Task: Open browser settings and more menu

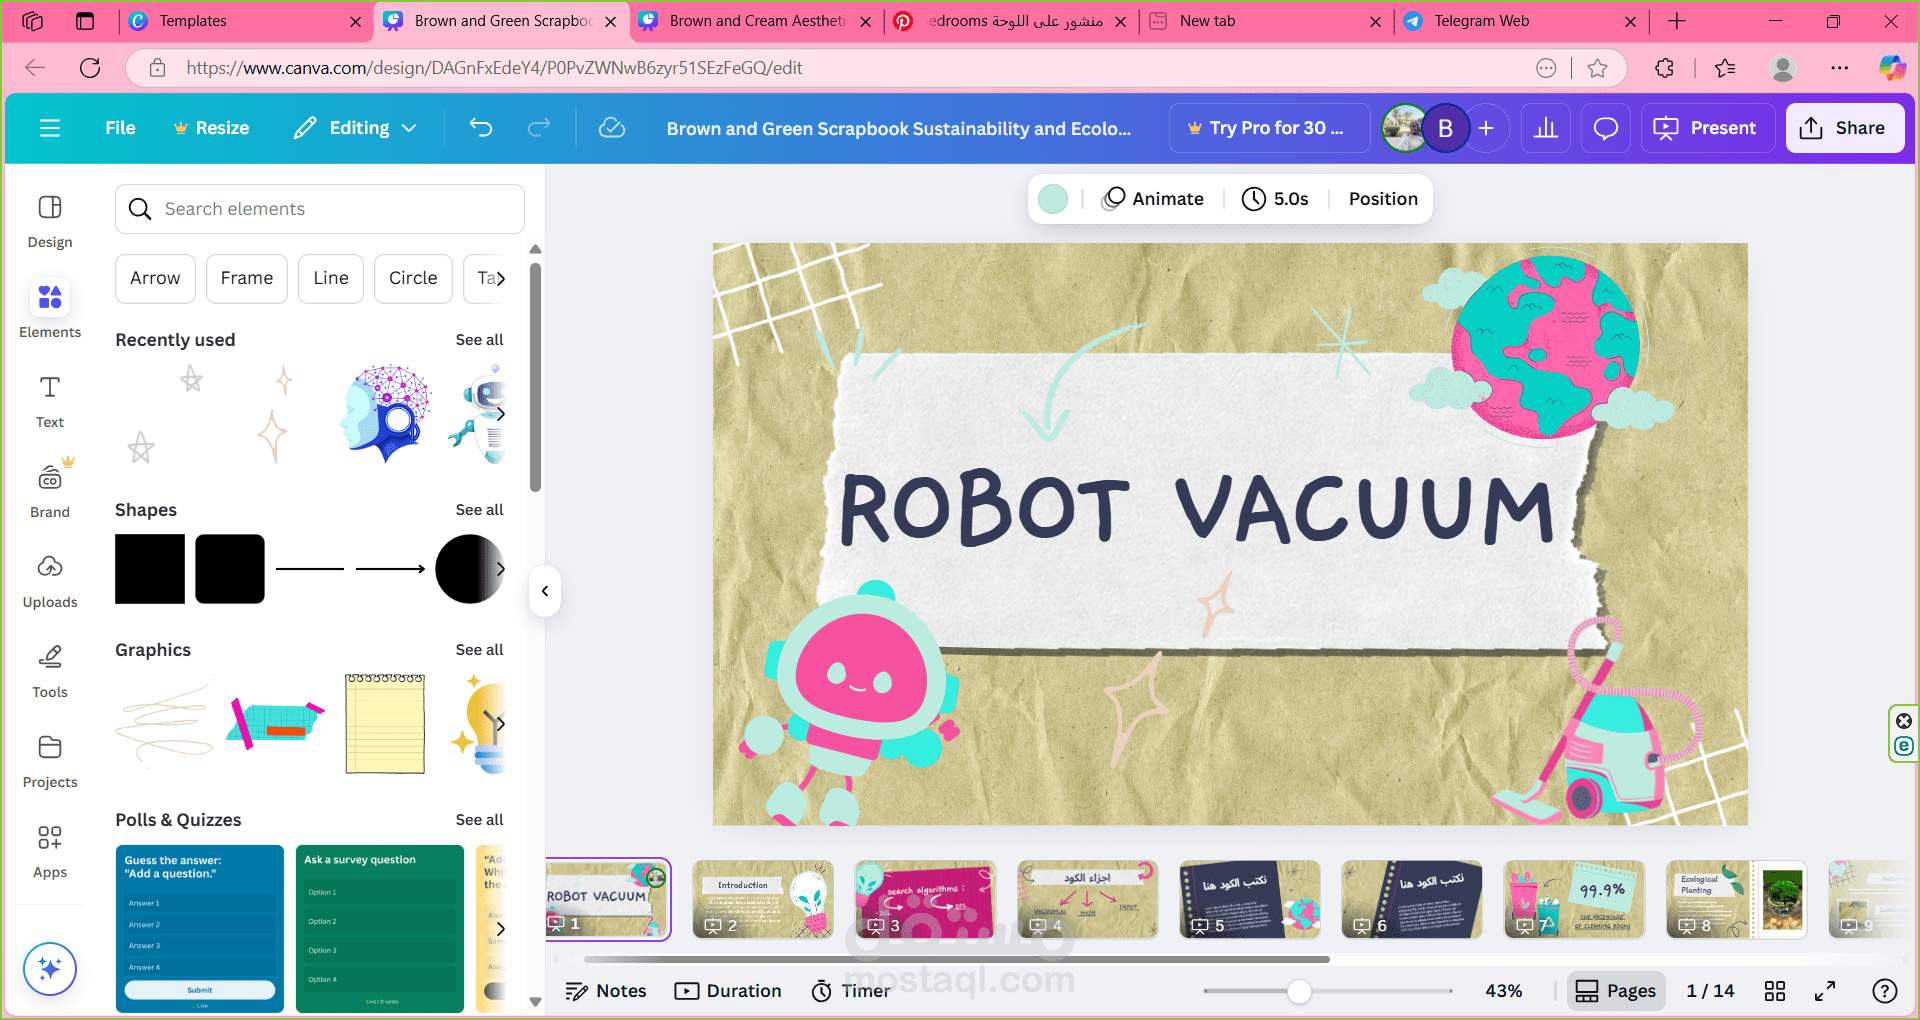Action: point(1840,68)
